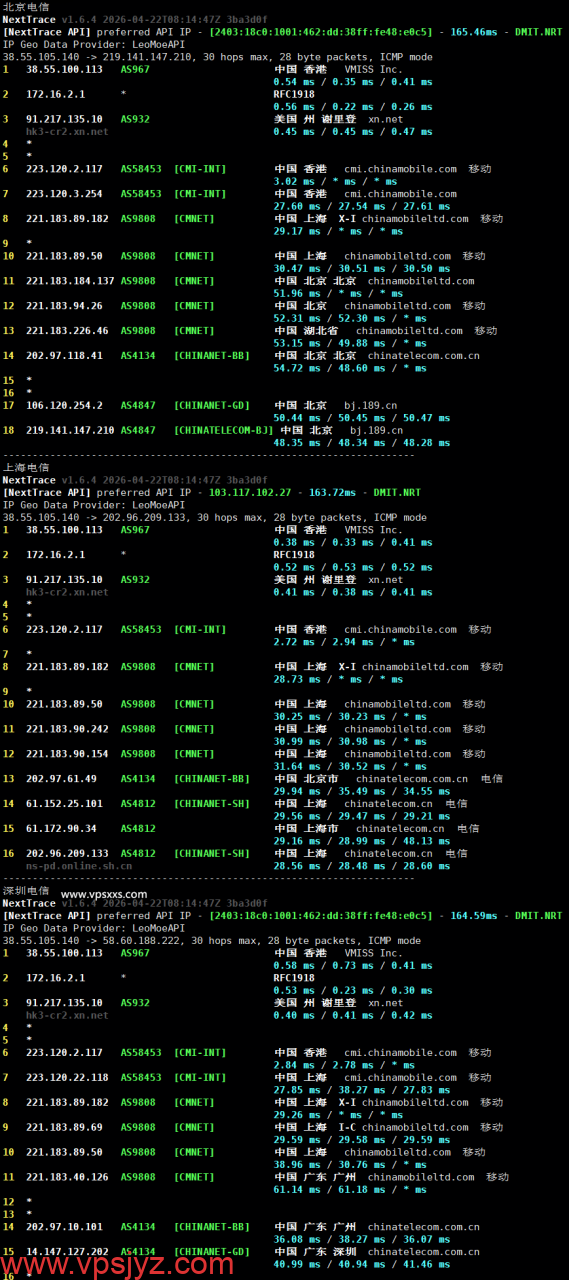Click the 中国 上海市 location text

click(x=306, y=828)
